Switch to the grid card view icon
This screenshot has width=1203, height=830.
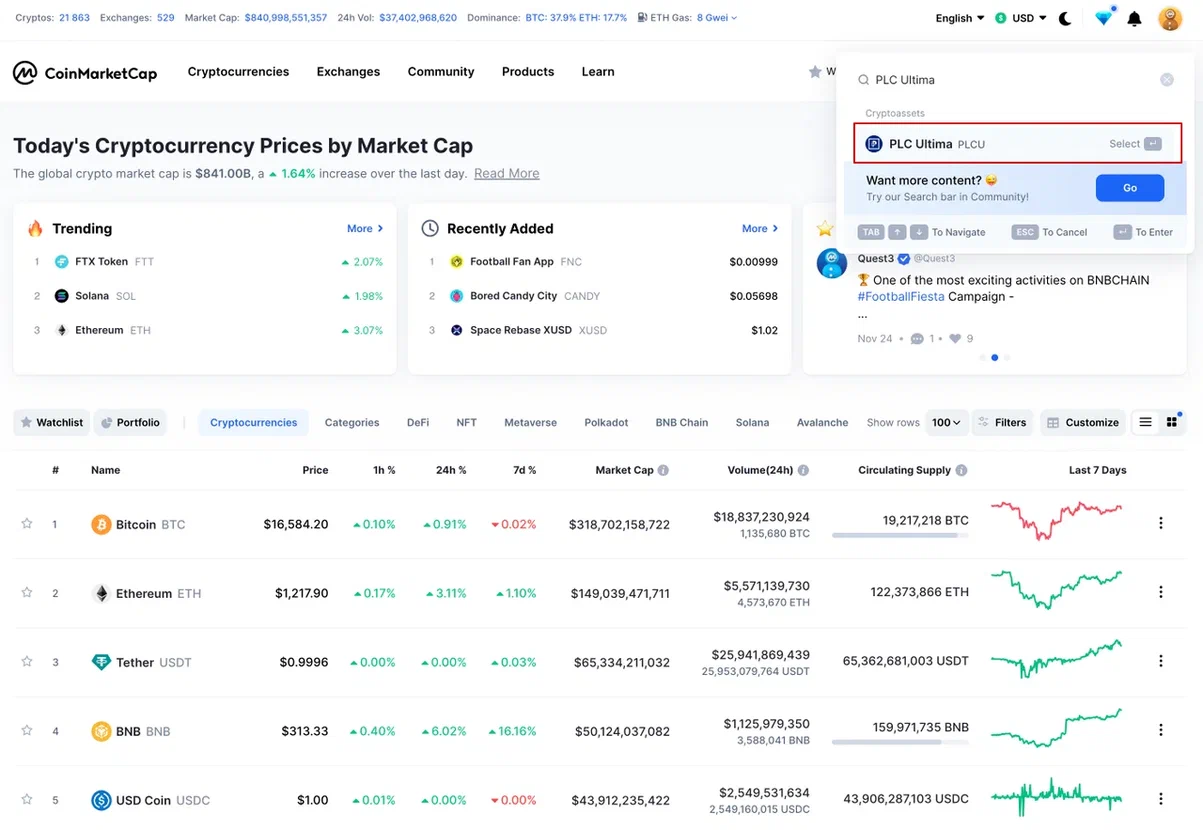pyautogui.click(x=1172, y=422)
